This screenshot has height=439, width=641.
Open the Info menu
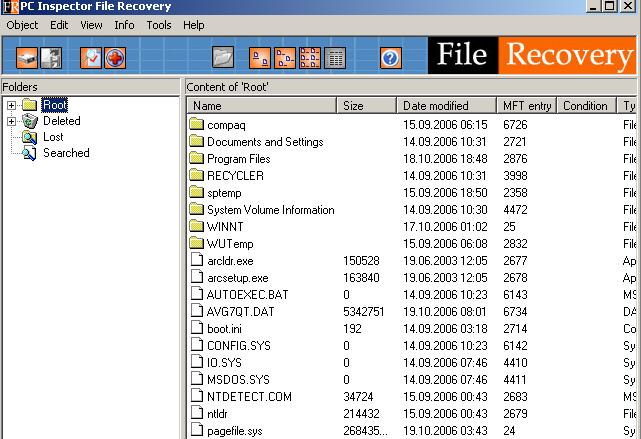124,25
